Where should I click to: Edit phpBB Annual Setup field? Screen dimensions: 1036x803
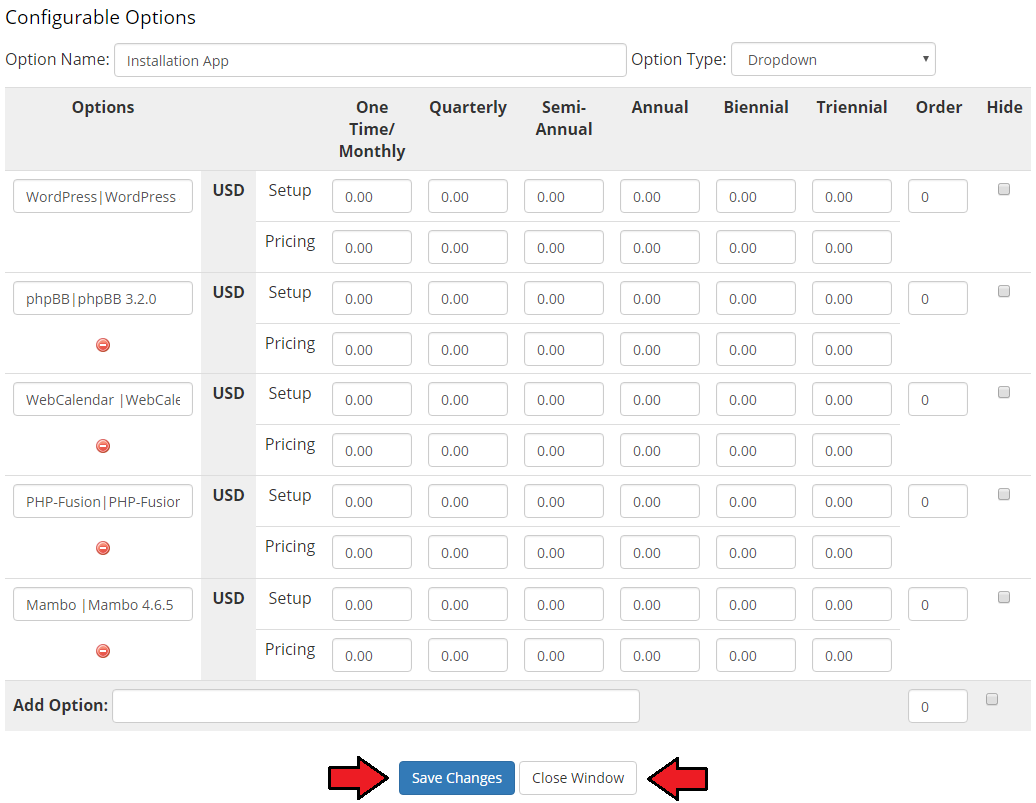[660, 298]
